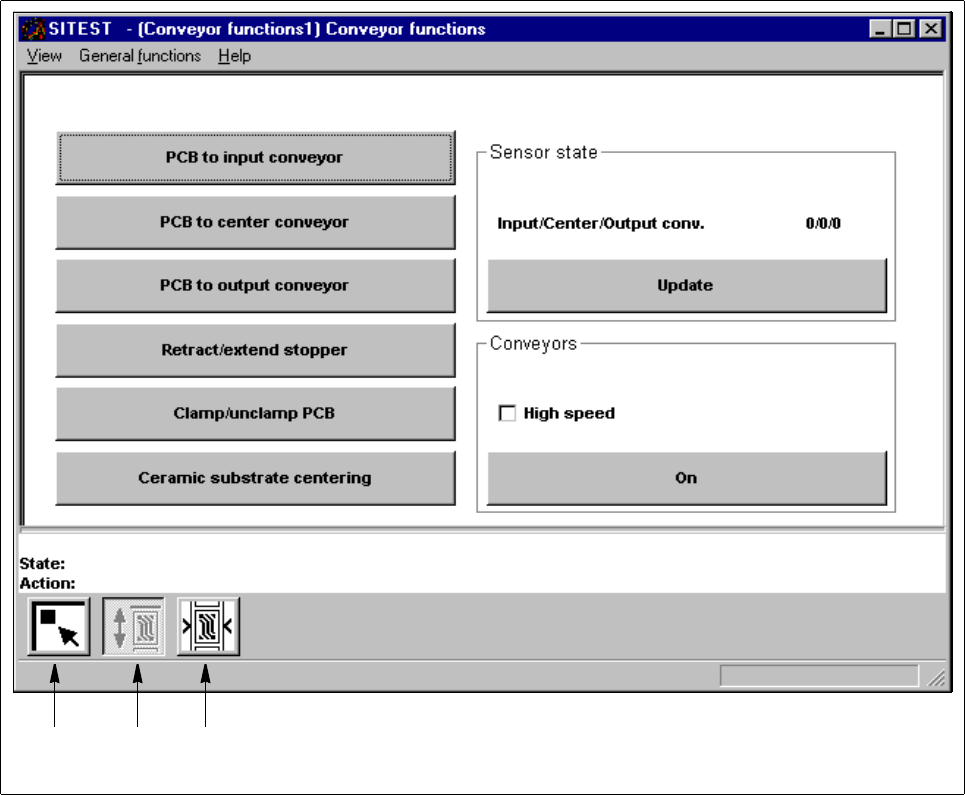Click the sensor value 0/0/0
The width and height of the screenshot is (965, 795).
coord(823,223)
